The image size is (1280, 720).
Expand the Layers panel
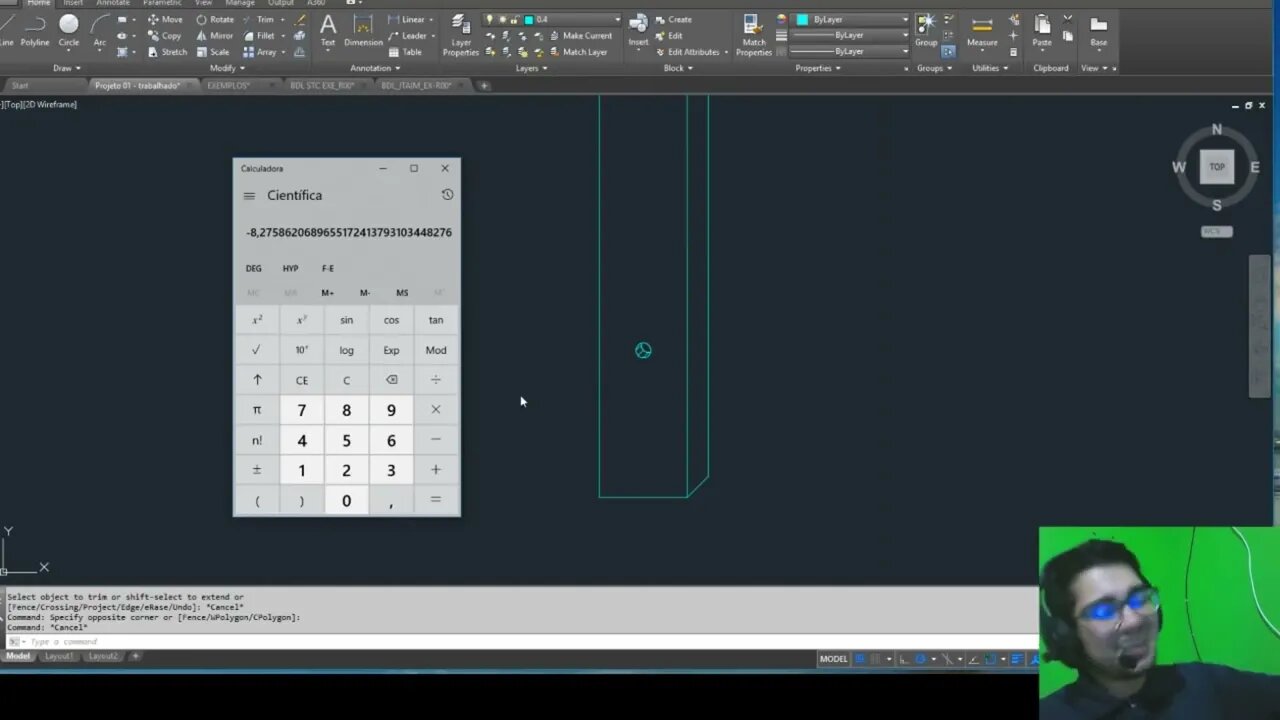tap(531, 68)
